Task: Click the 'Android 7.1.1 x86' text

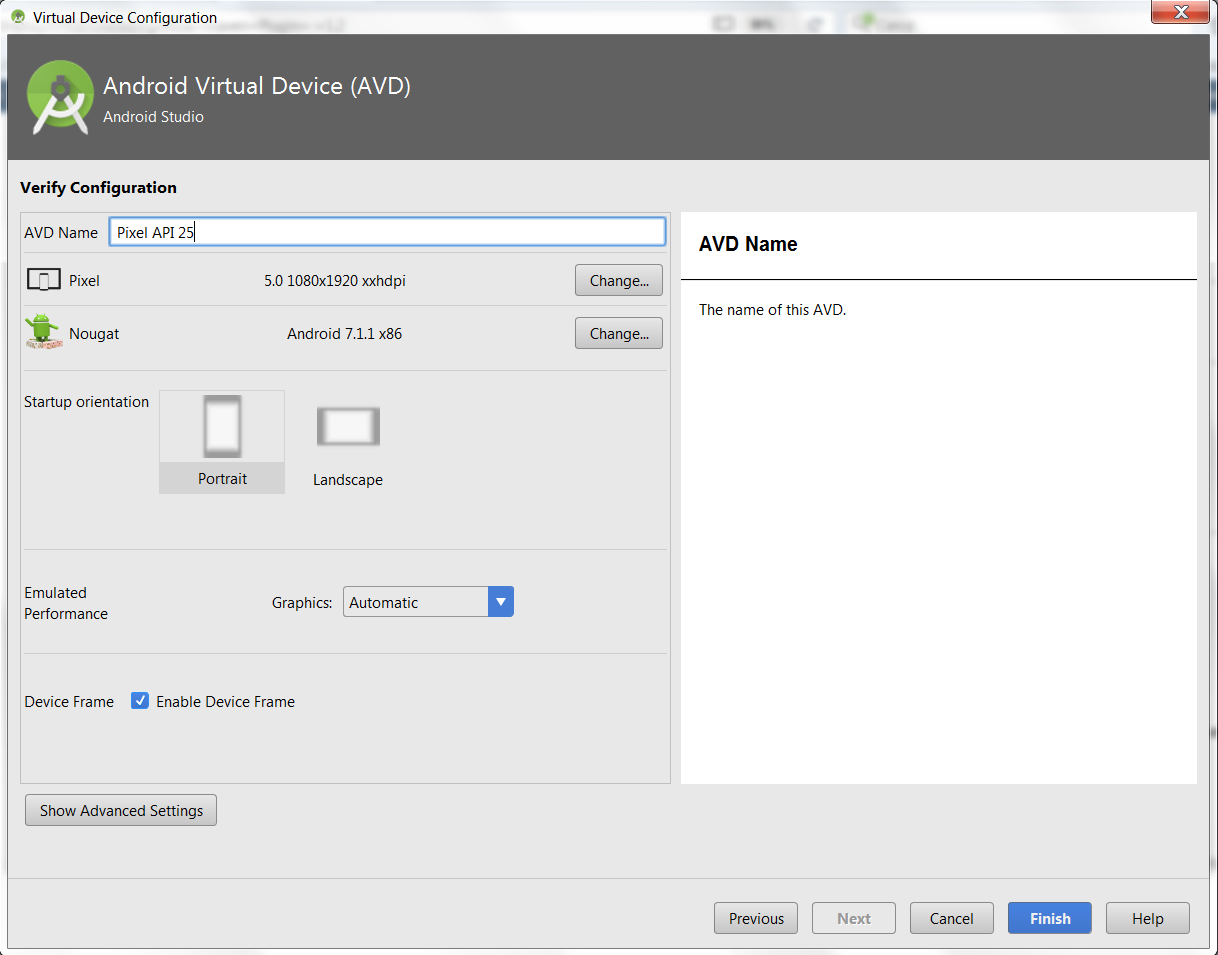Action: (345, 334)
